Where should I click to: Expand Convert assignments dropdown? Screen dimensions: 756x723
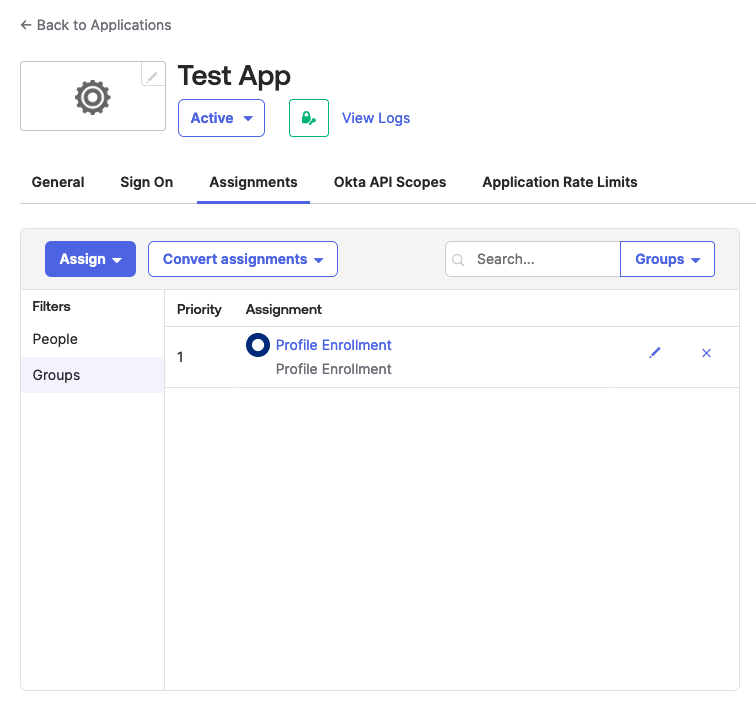coord(243,259)
